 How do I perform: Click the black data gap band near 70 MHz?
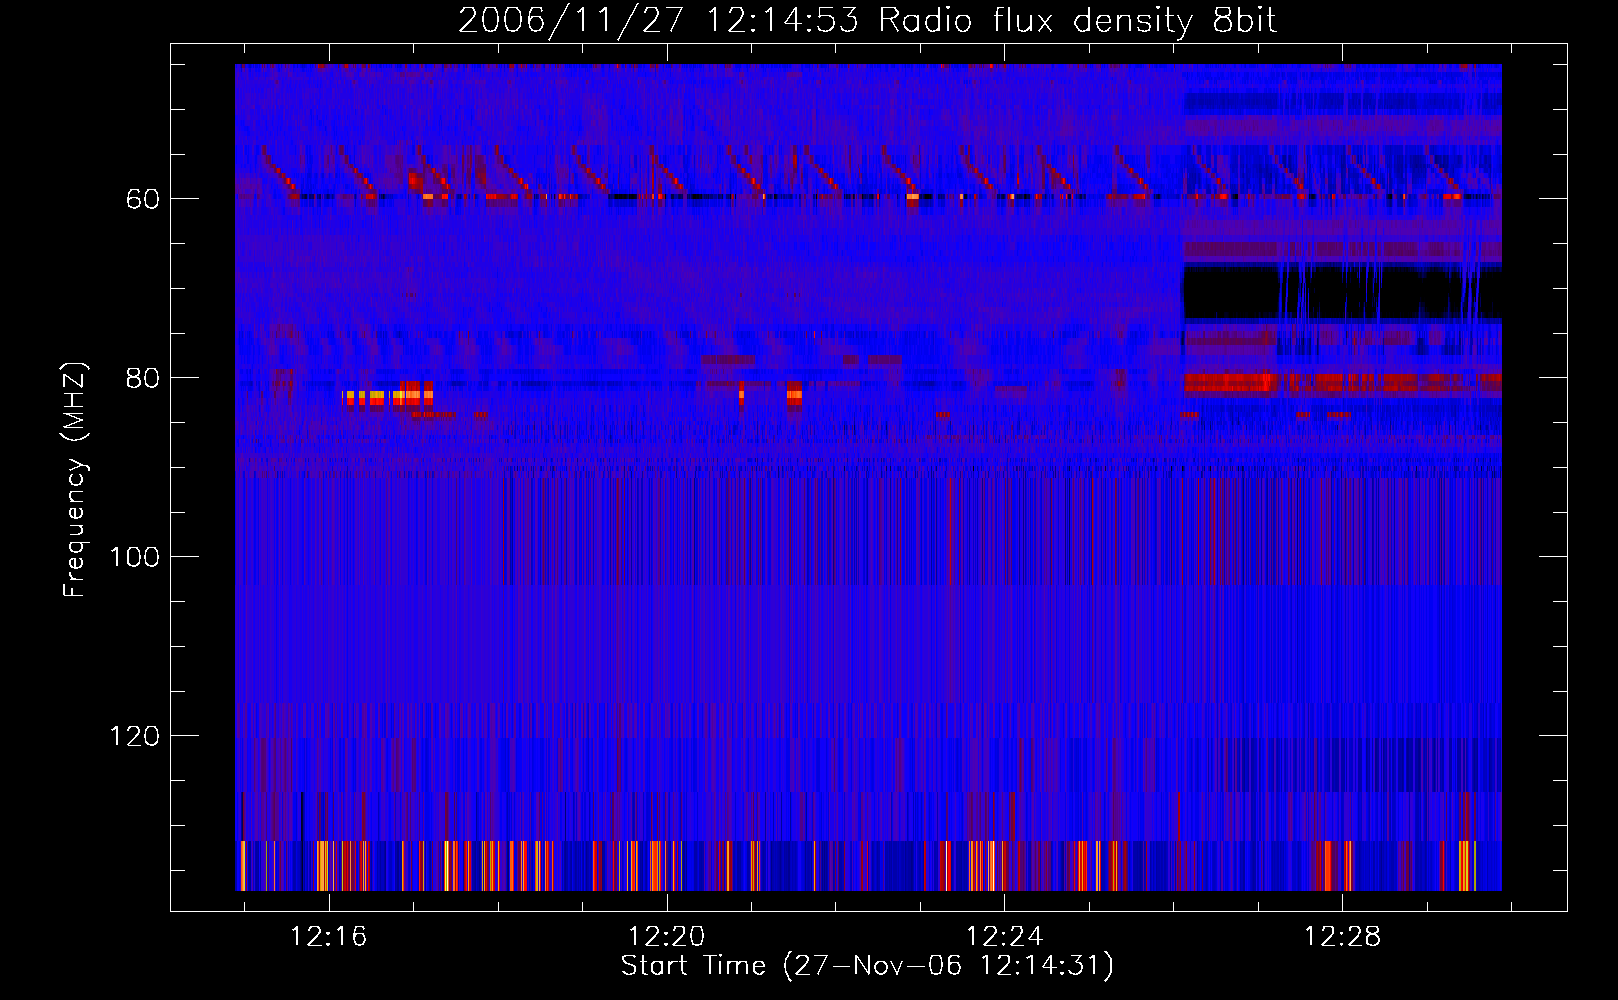click(x=1342, y=292)
